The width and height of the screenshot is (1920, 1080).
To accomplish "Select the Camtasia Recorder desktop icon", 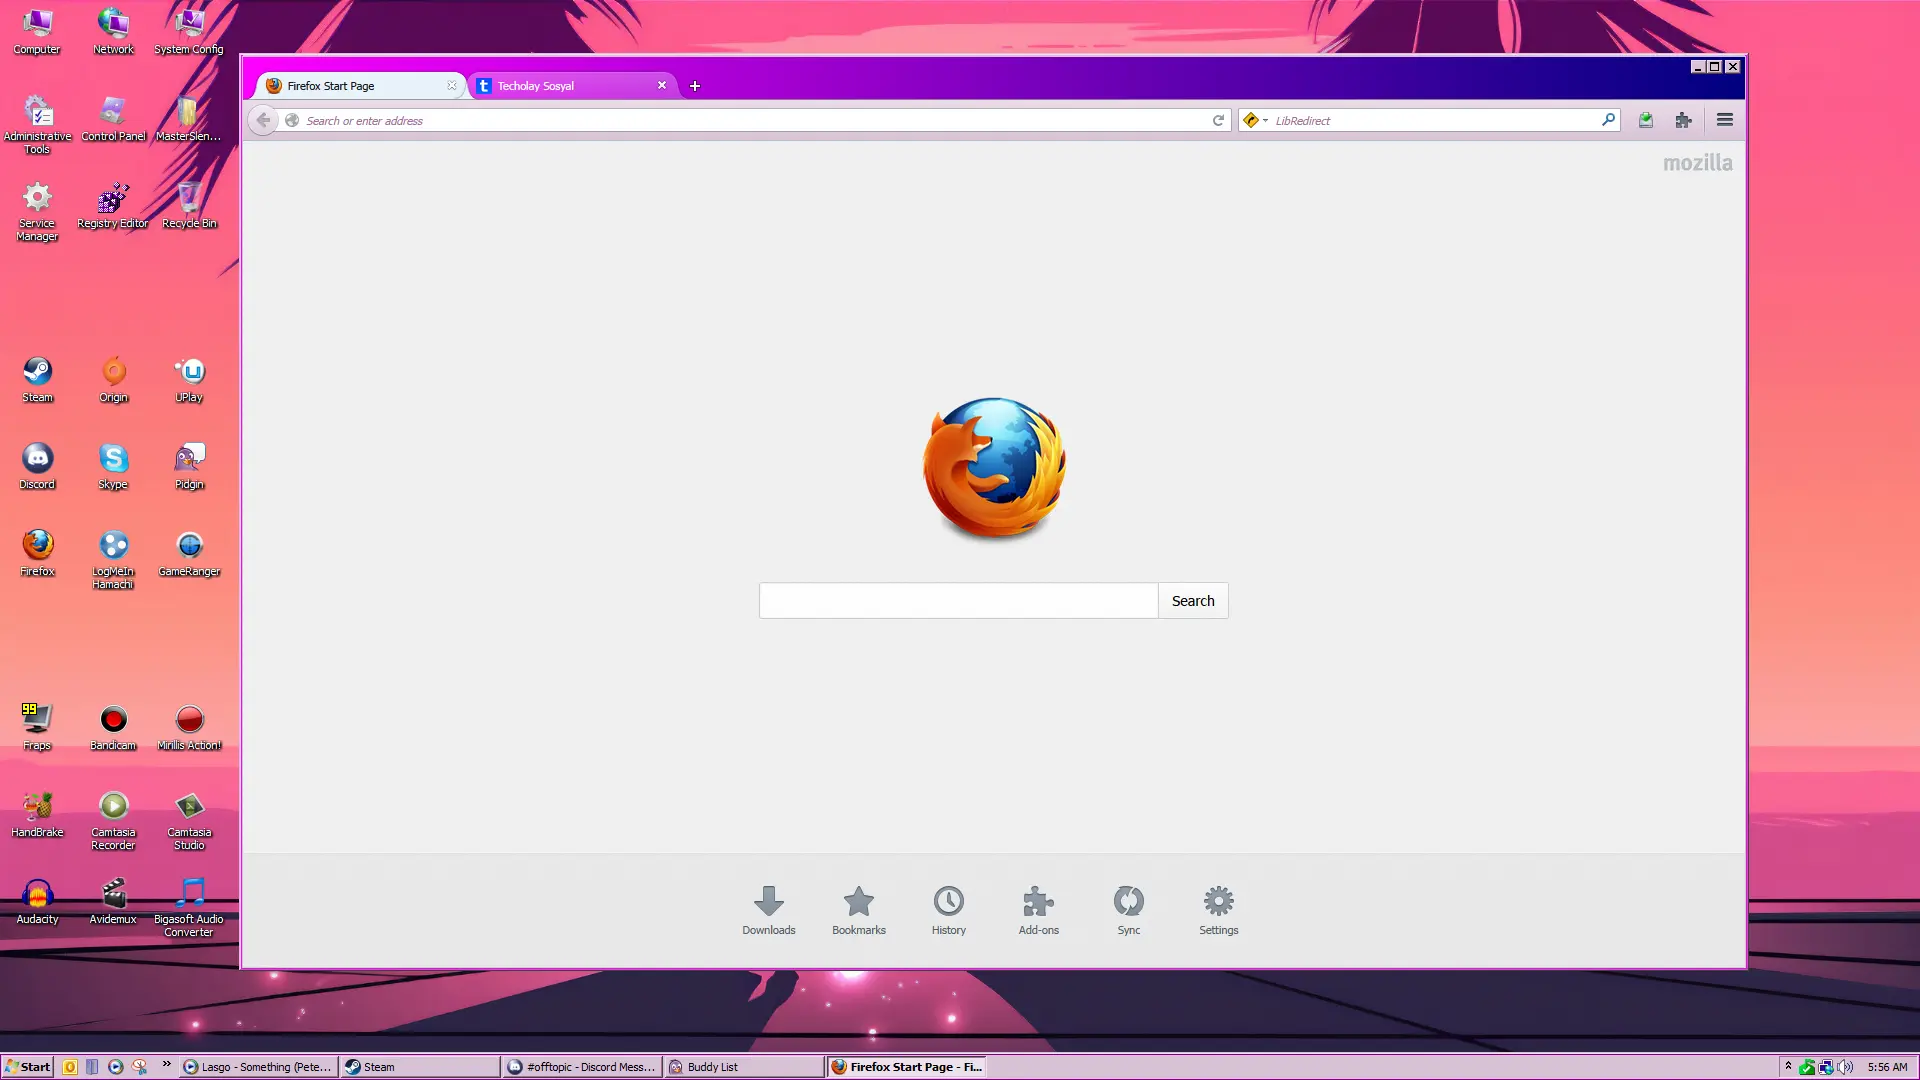I will click(x=113, y=821).
